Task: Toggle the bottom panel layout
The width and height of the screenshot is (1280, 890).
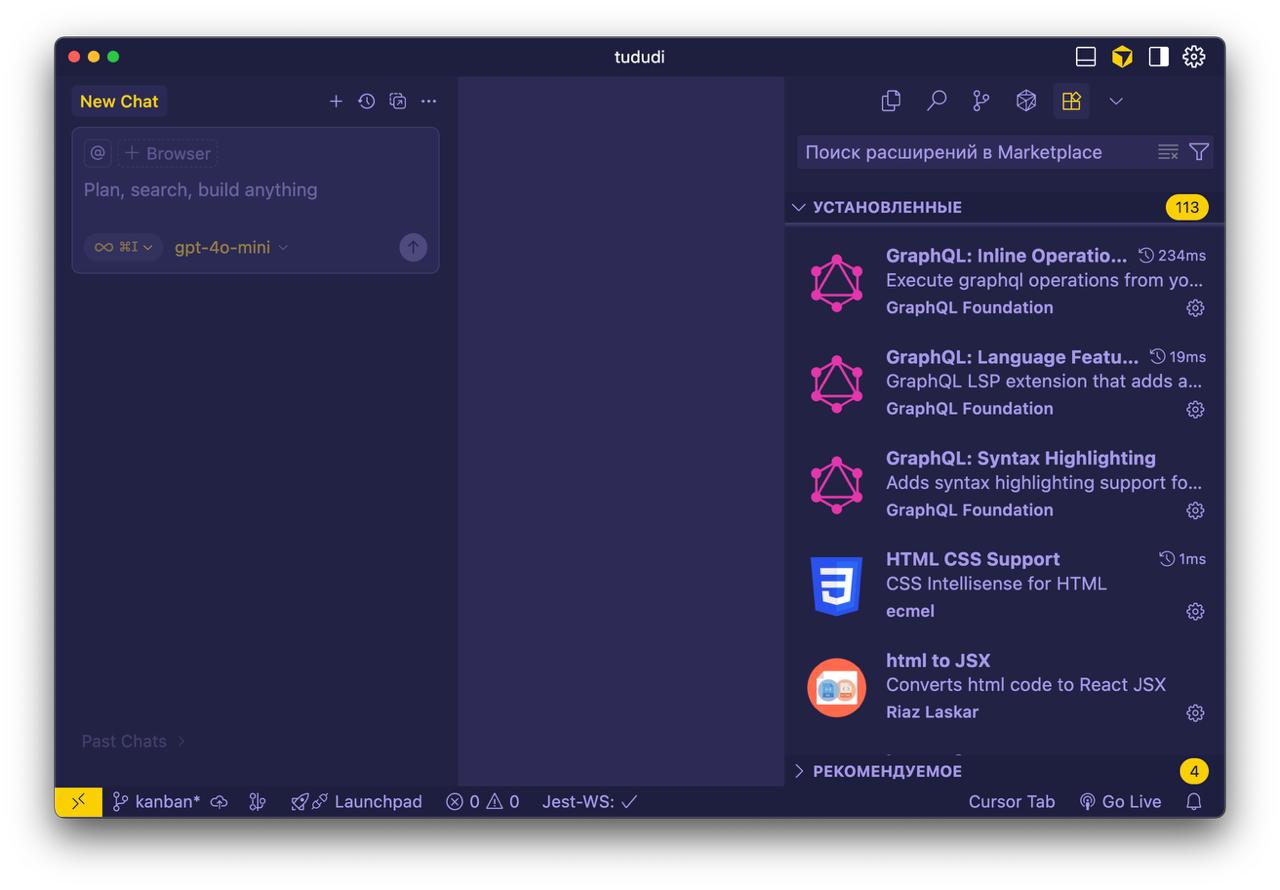Action: 1086,57
